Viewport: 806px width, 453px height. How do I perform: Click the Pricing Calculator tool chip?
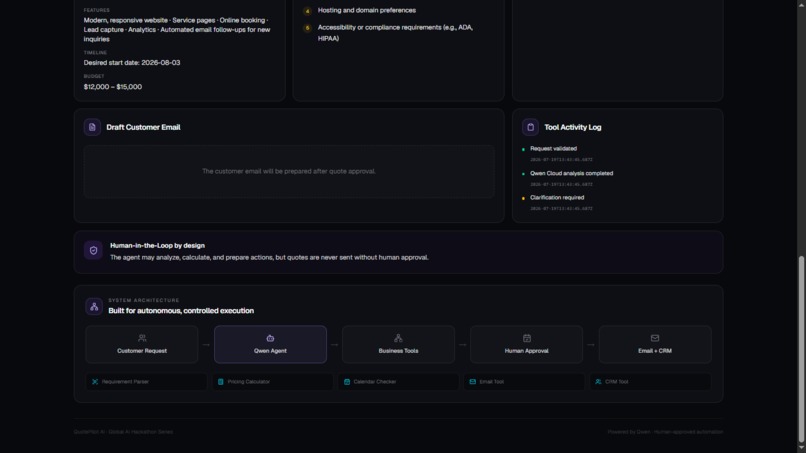(x=272, y=382)
